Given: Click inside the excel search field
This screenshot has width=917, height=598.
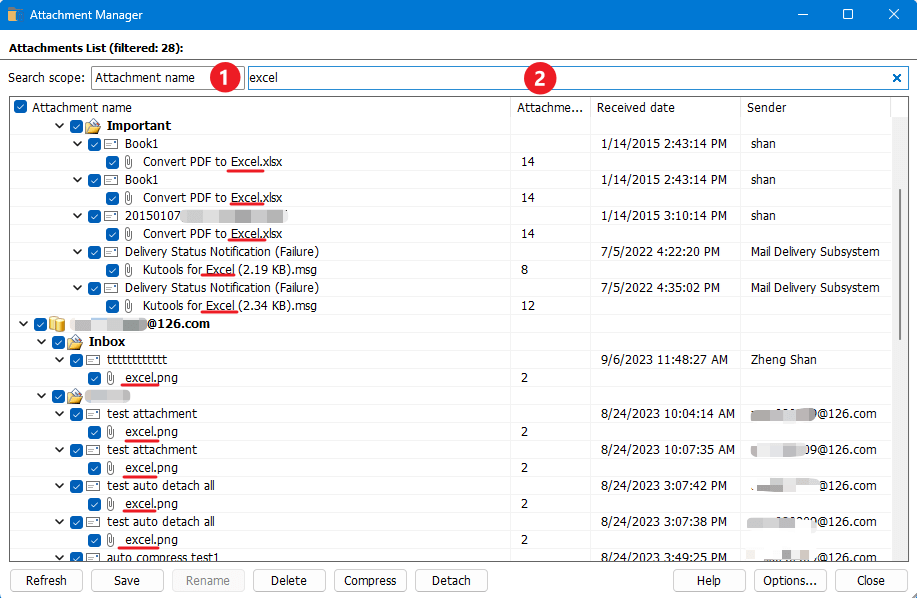Looking at the screenshot, I should pyautogui.click(x=400, y=77).
